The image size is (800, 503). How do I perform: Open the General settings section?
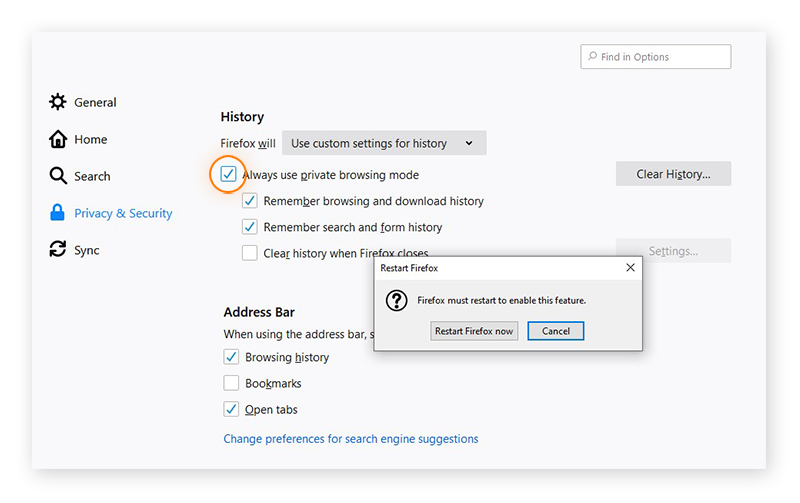(95, 103)
